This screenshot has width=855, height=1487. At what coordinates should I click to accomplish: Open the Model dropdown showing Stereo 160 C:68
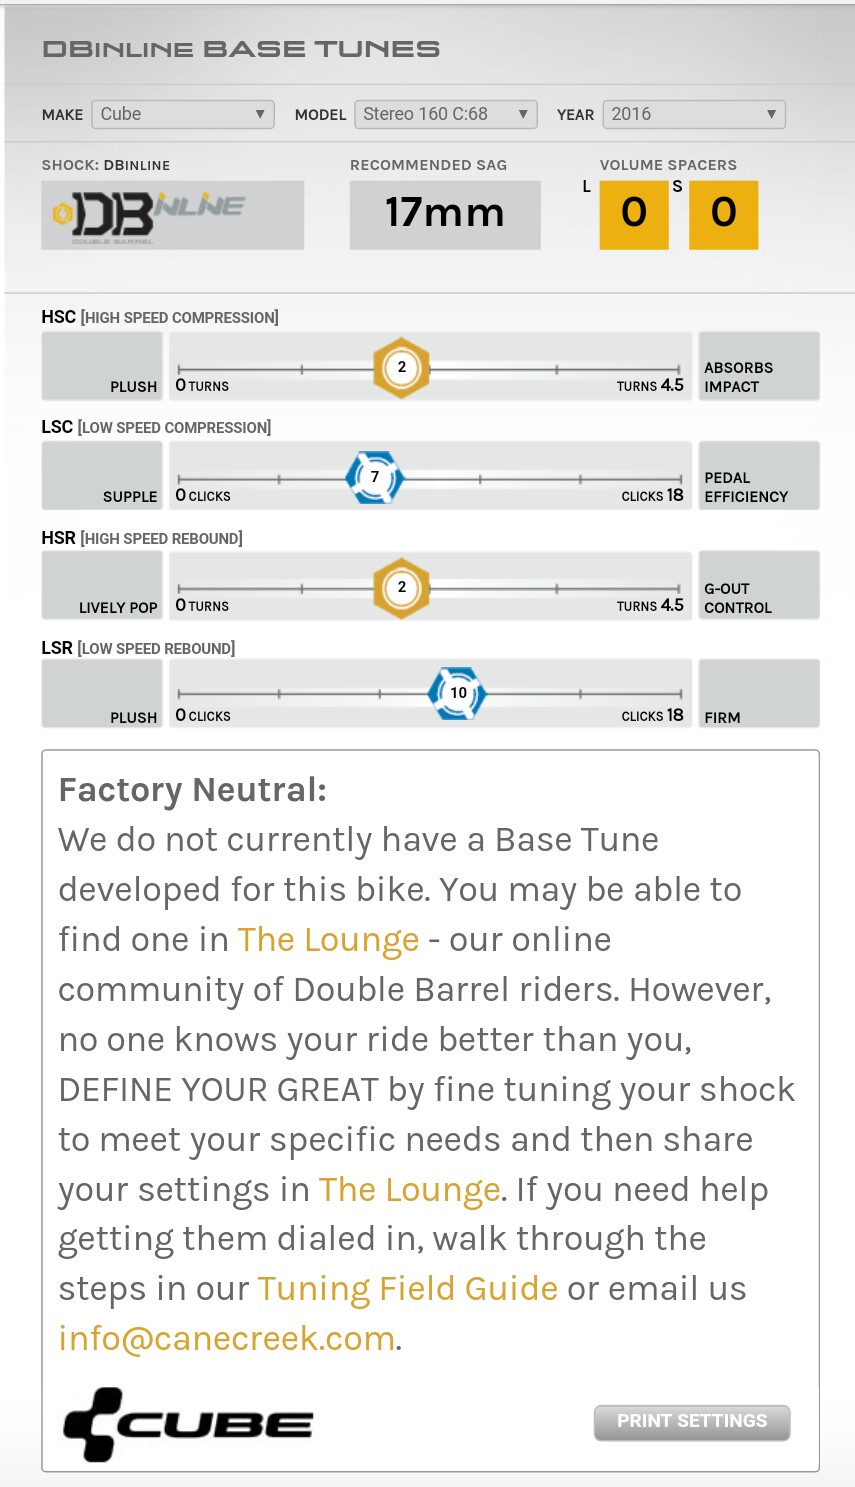446,114
